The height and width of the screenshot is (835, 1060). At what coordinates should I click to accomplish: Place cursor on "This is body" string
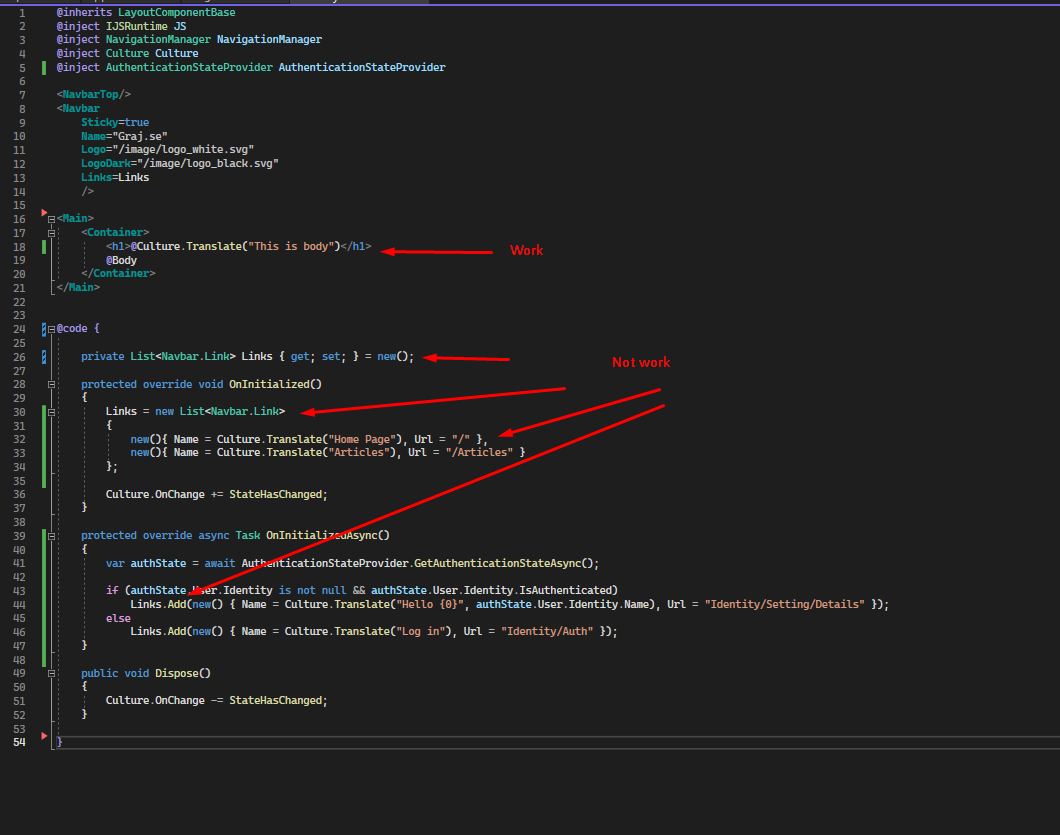coord(290,246)
